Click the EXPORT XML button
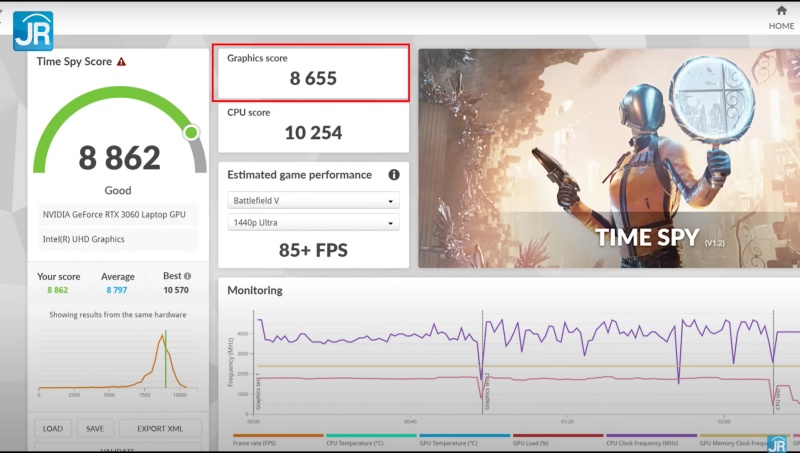800x453 pixels. click(x=160, y=429)
